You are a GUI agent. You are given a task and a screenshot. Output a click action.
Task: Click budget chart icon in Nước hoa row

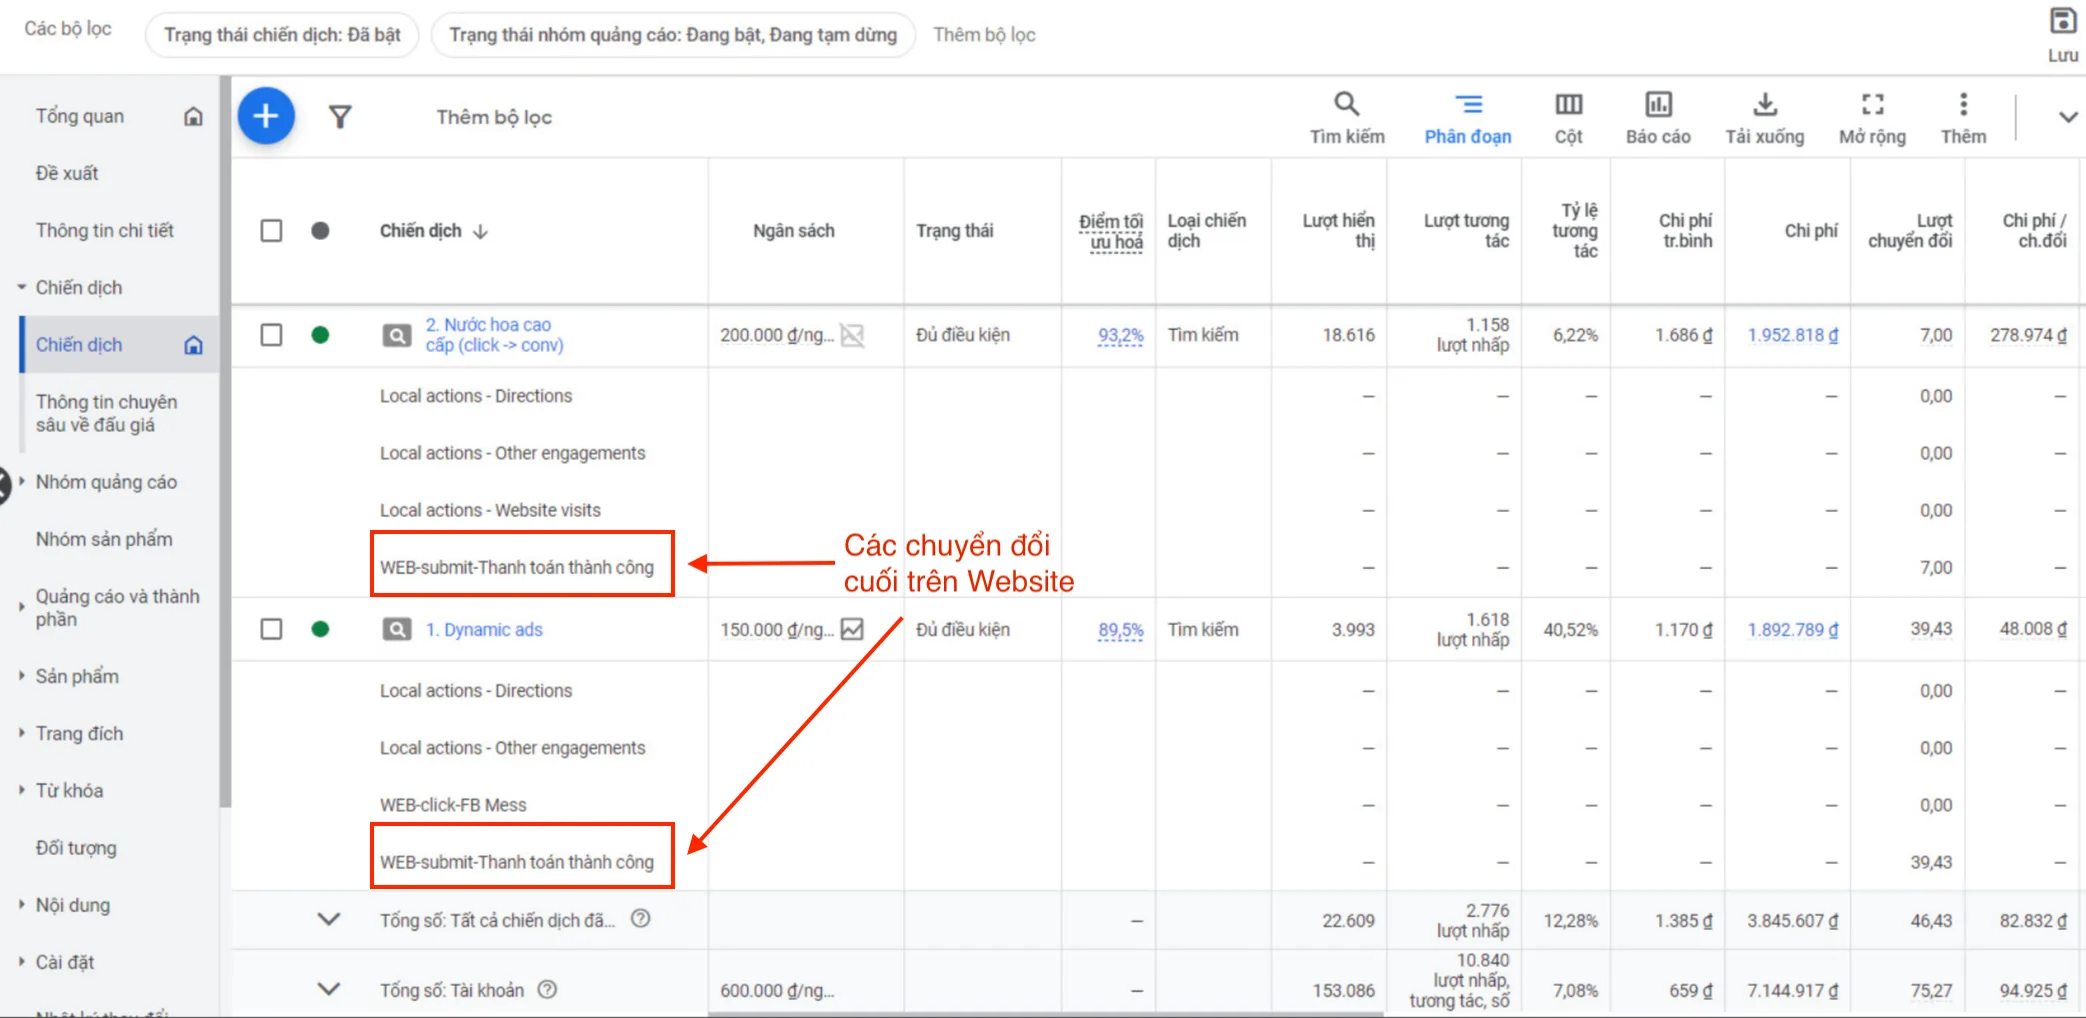click(852, 335)
